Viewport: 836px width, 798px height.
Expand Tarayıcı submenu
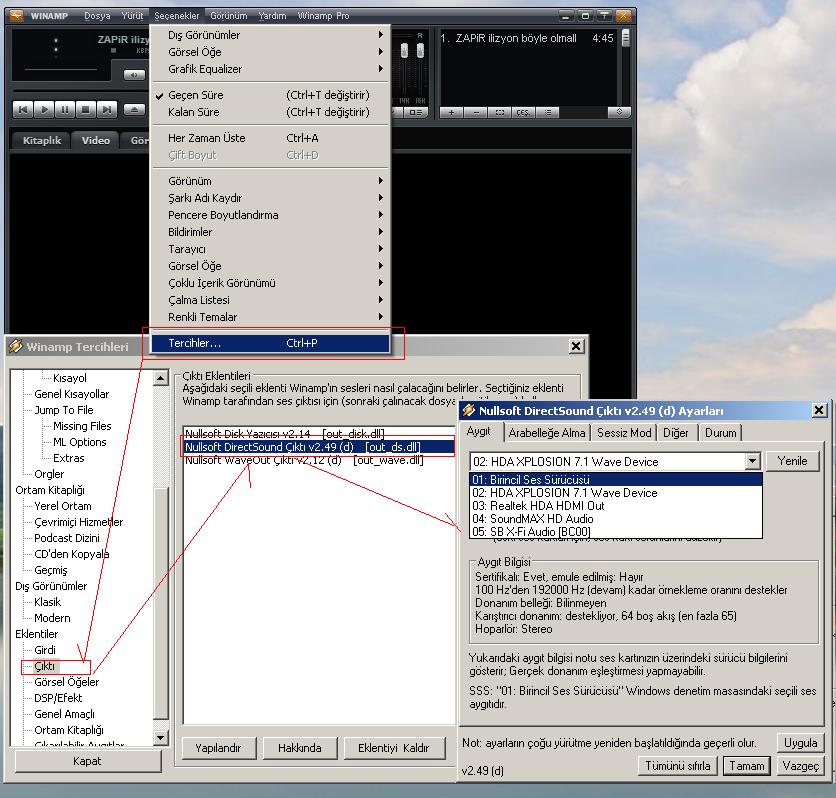click(271, 249)
